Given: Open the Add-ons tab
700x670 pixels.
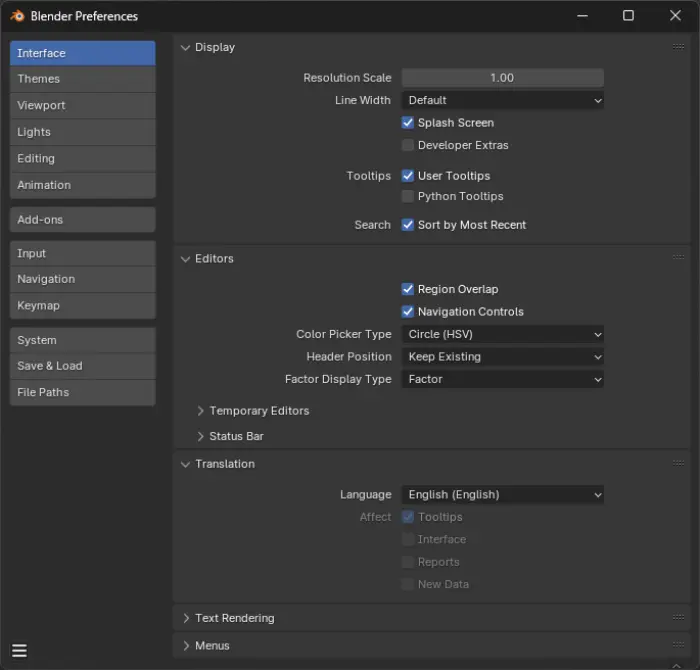Looking at the screenshot, I should [x=83, y=220].
